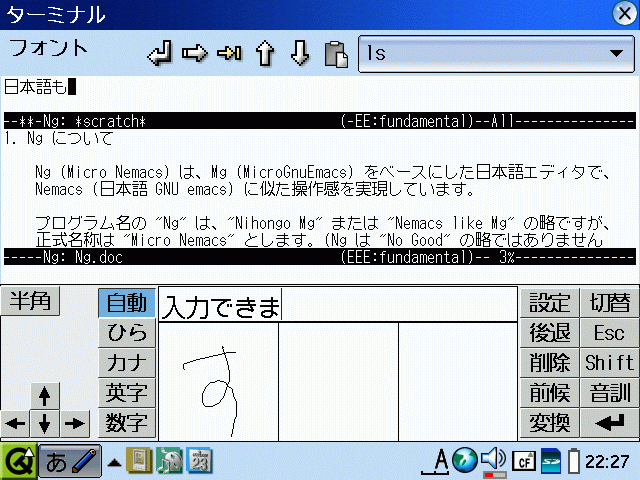Click the 前候 previous candidate button

click(x=549, y=392)
